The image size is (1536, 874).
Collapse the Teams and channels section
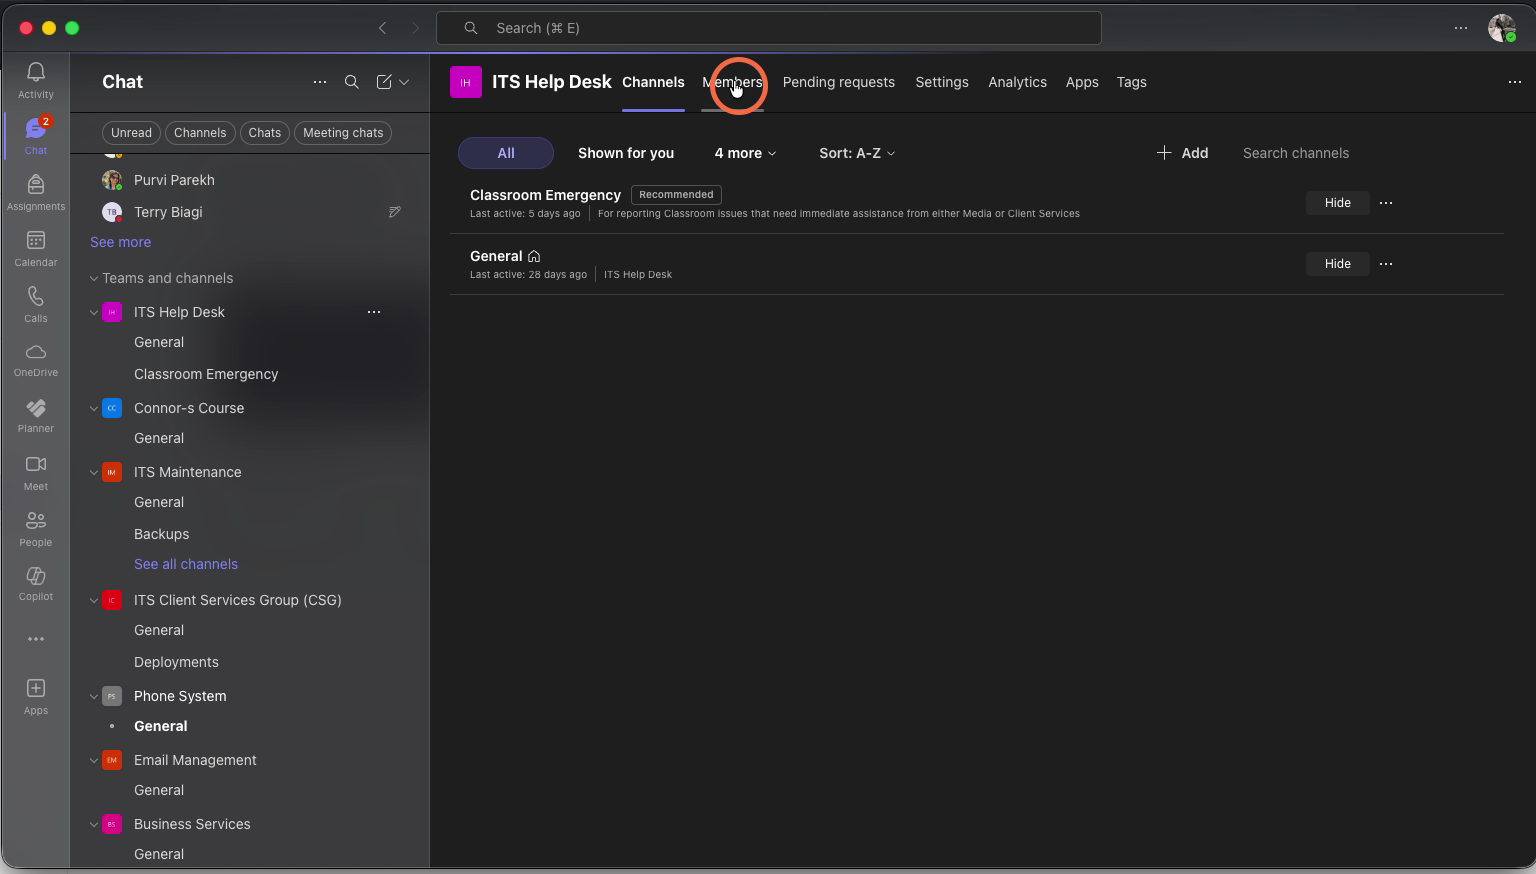[94, 278]
